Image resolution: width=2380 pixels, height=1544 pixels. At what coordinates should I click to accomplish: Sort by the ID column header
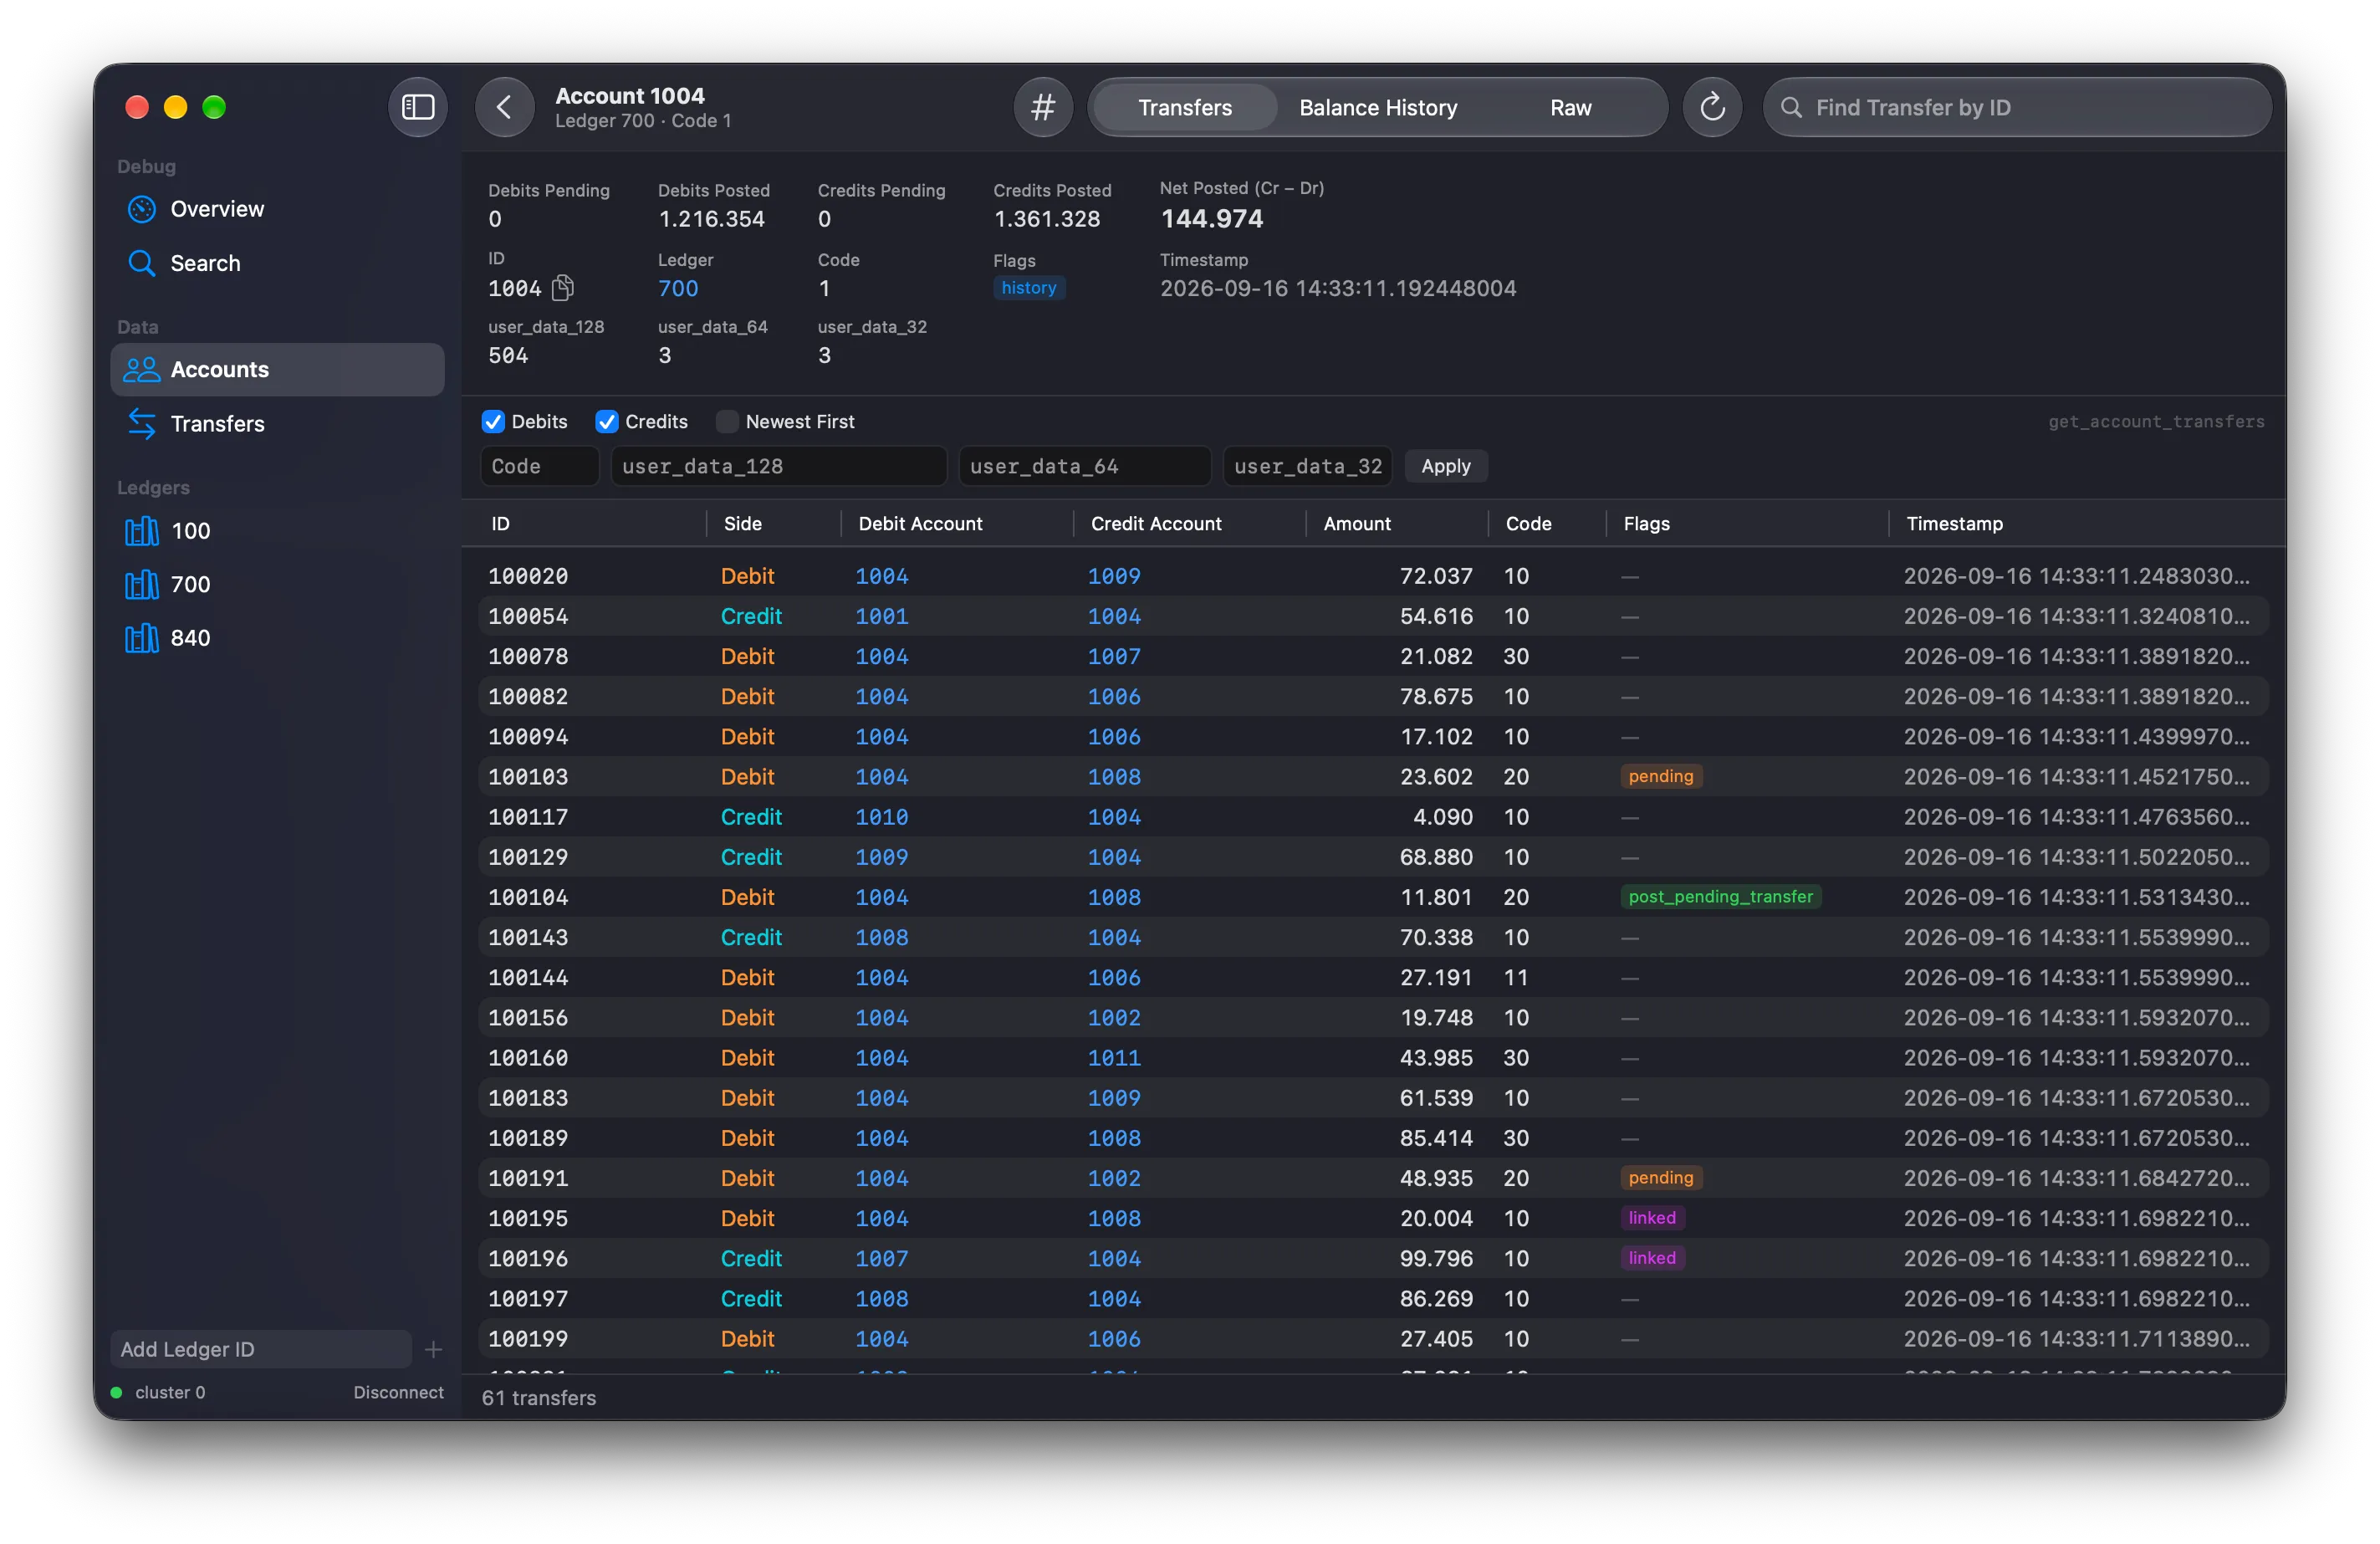click(x=500, y=523)
